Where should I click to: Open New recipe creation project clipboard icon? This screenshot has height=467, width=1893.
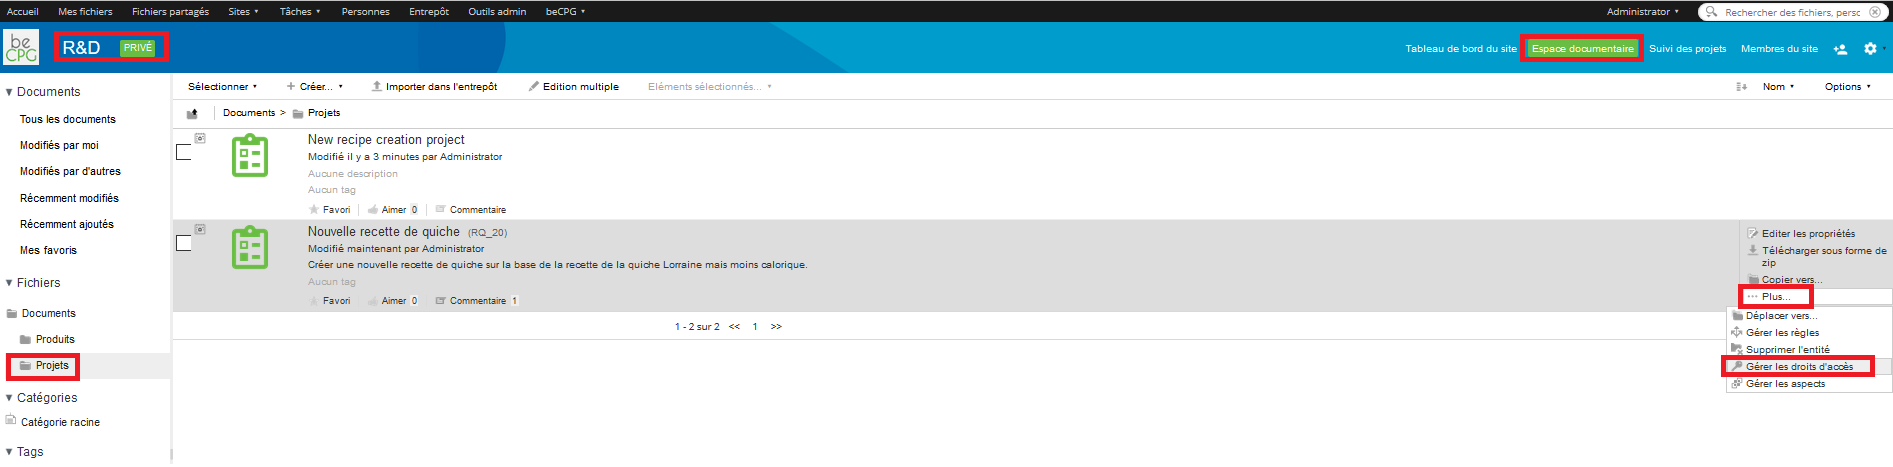point(250,157)
